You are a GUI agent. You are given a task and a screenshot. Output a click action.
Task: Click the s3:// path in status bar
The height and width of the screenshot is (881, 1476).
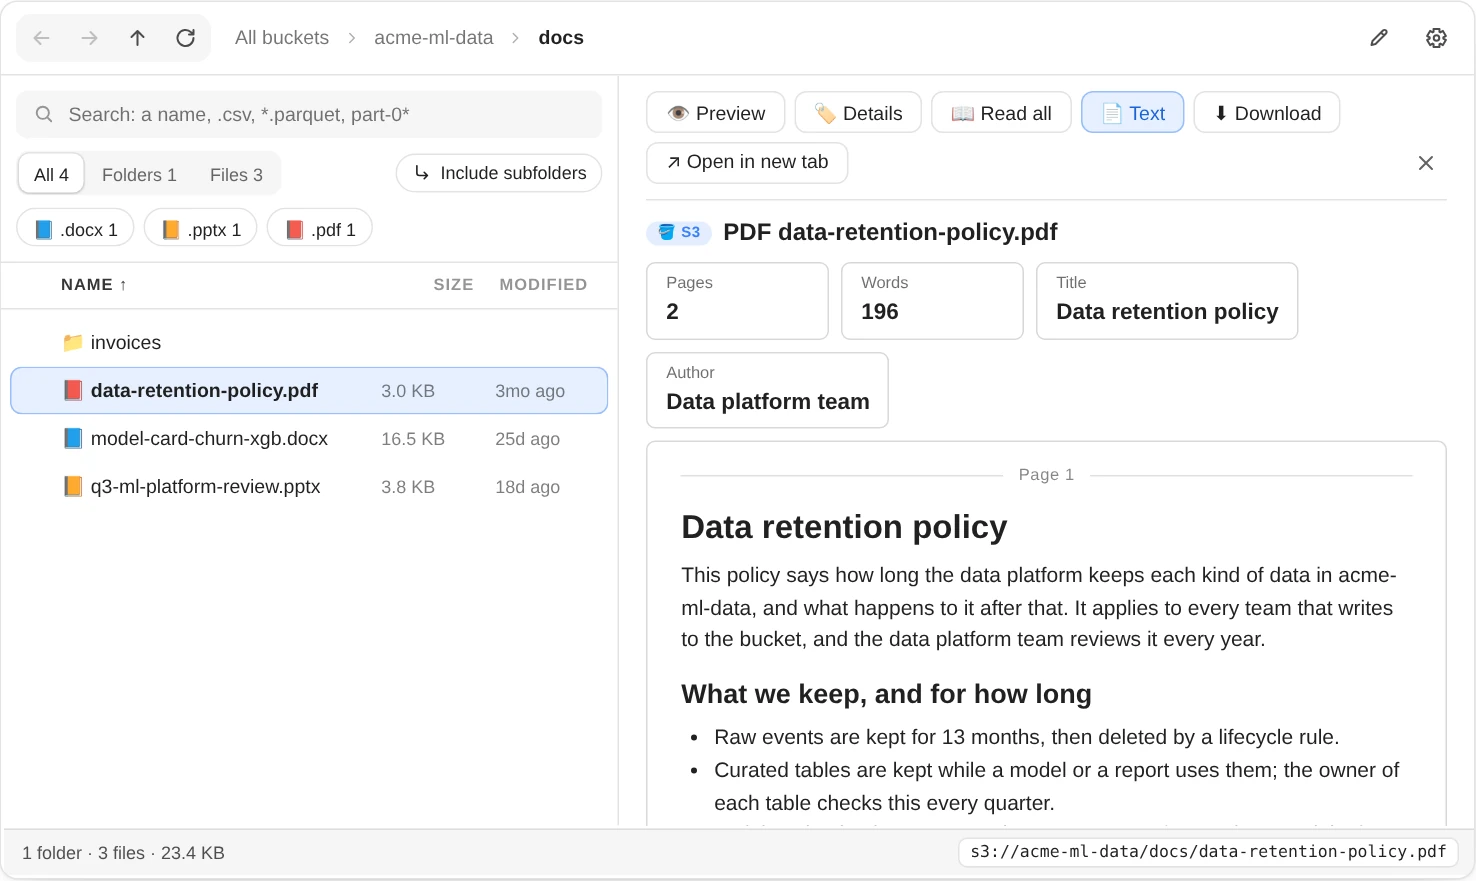pyautogui.click(x=1208, y=852)
